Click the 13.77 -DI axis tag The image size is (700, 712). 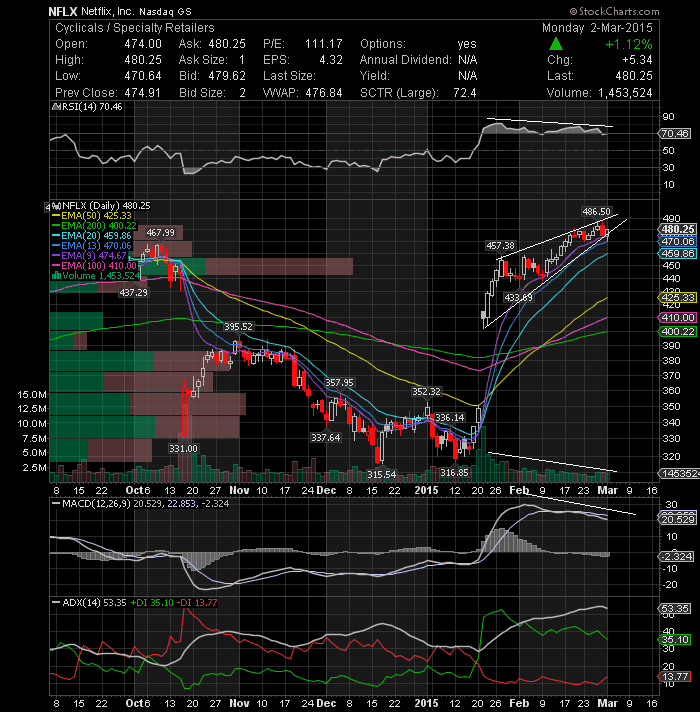[675, 677]
